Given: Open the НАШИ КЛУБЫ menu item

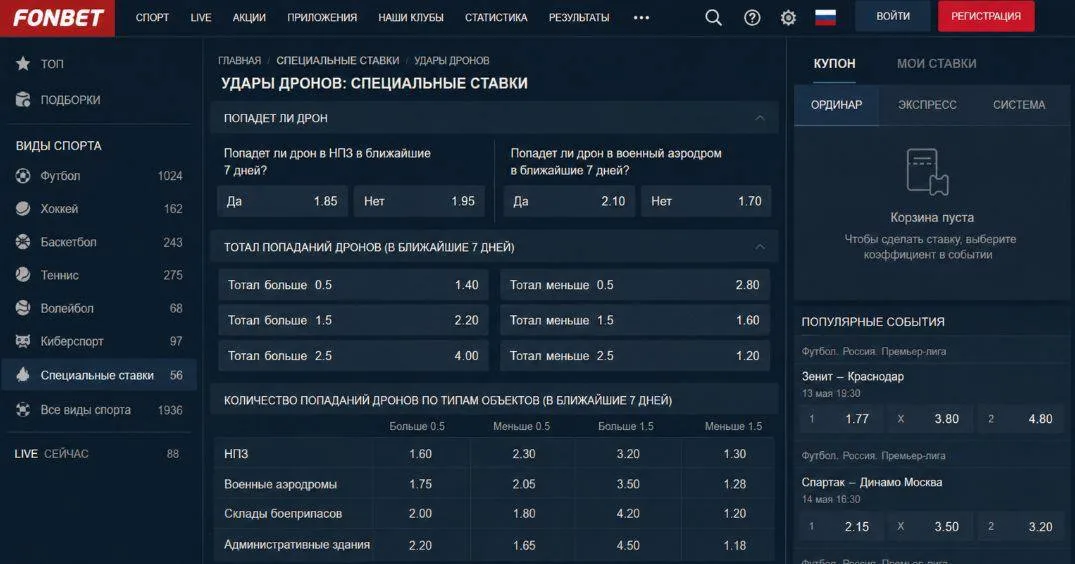Looking at the screenshot, I should point(411,18).
